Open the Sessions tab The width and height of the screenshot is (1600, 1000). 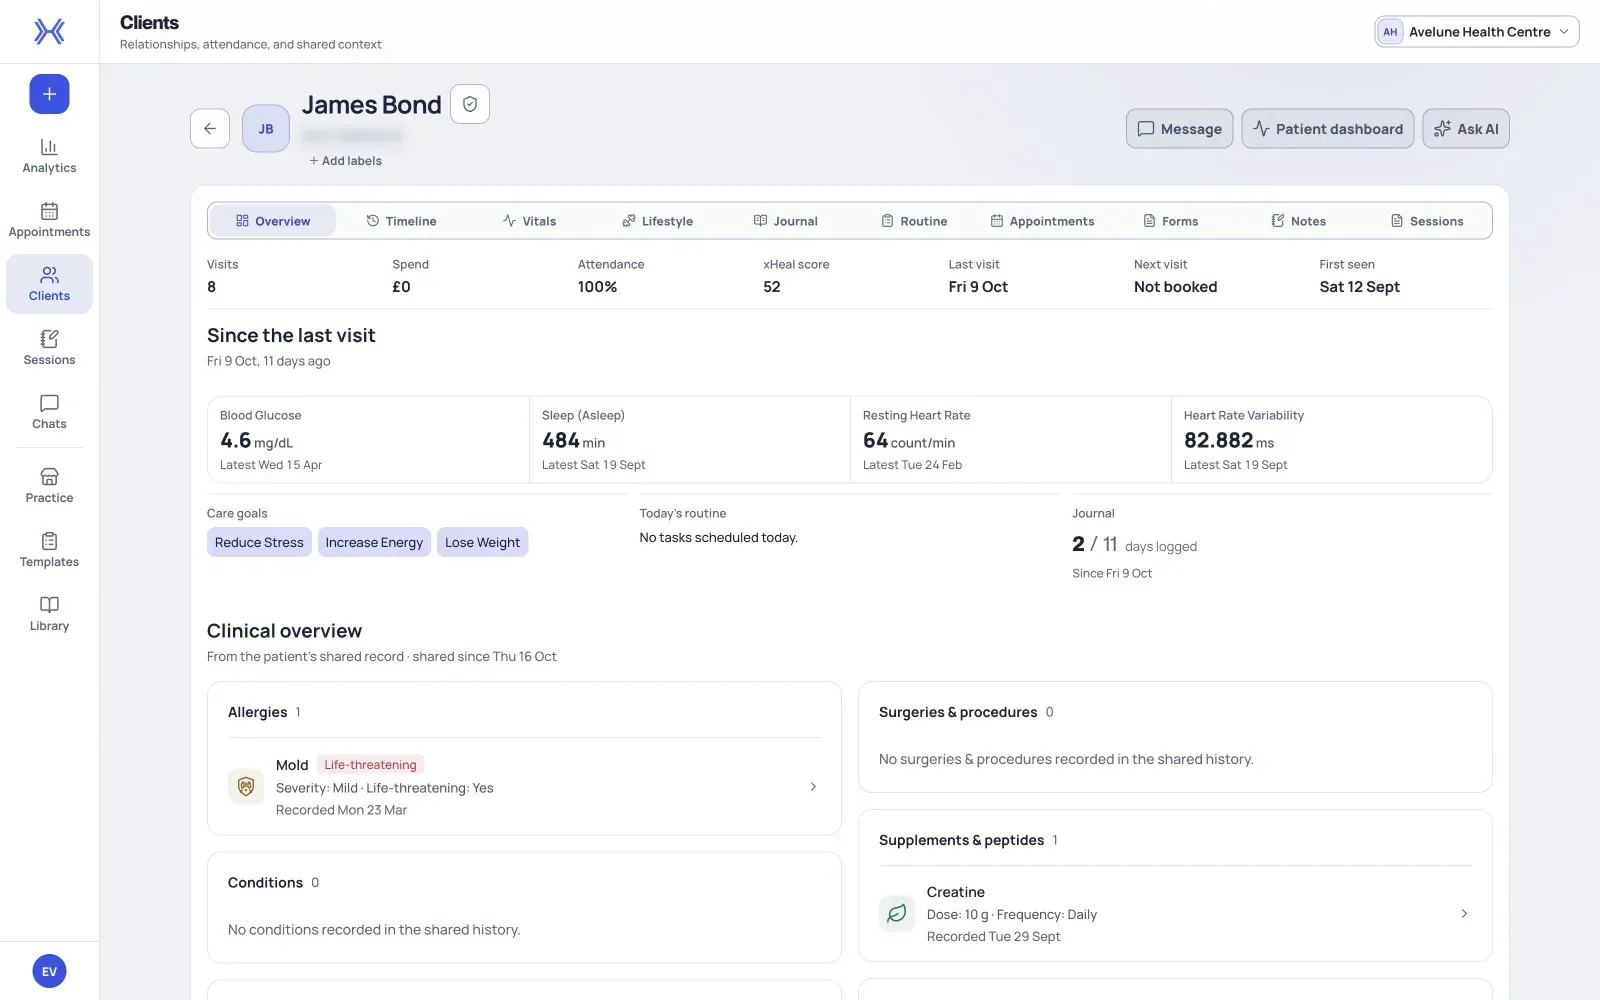tap(1427, 221)
